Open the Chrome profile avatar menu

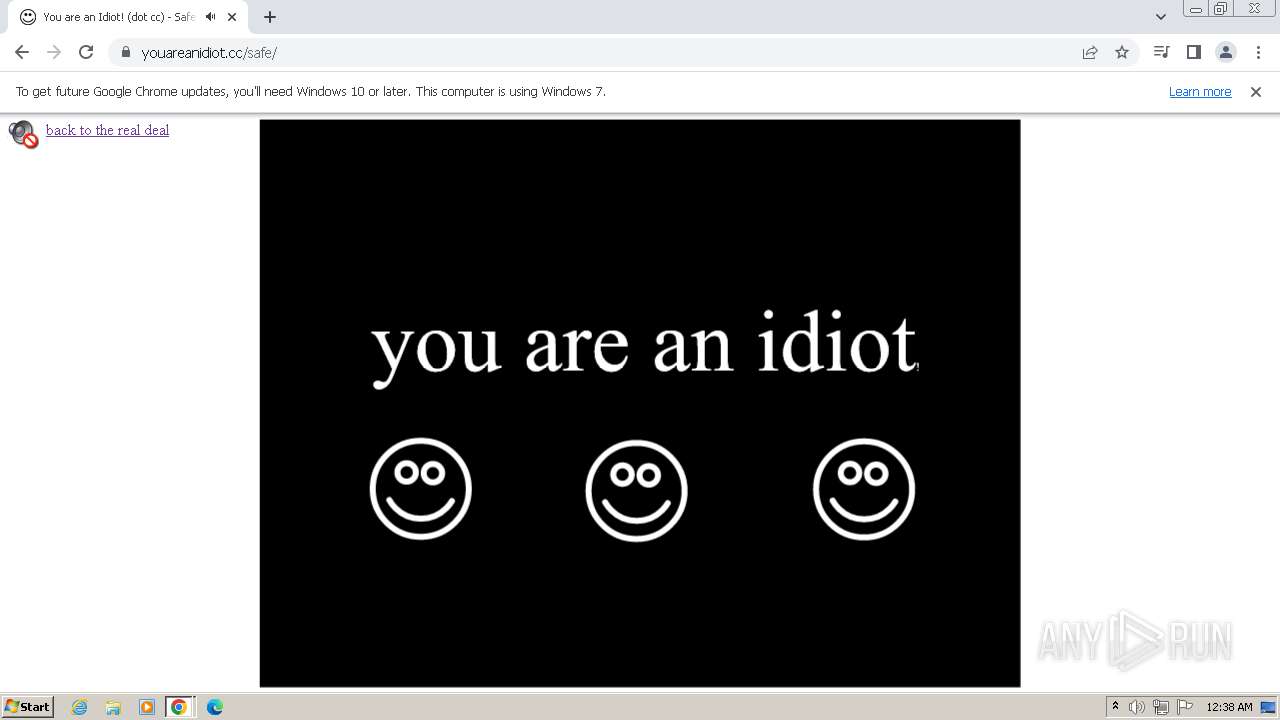[1225, 52]
